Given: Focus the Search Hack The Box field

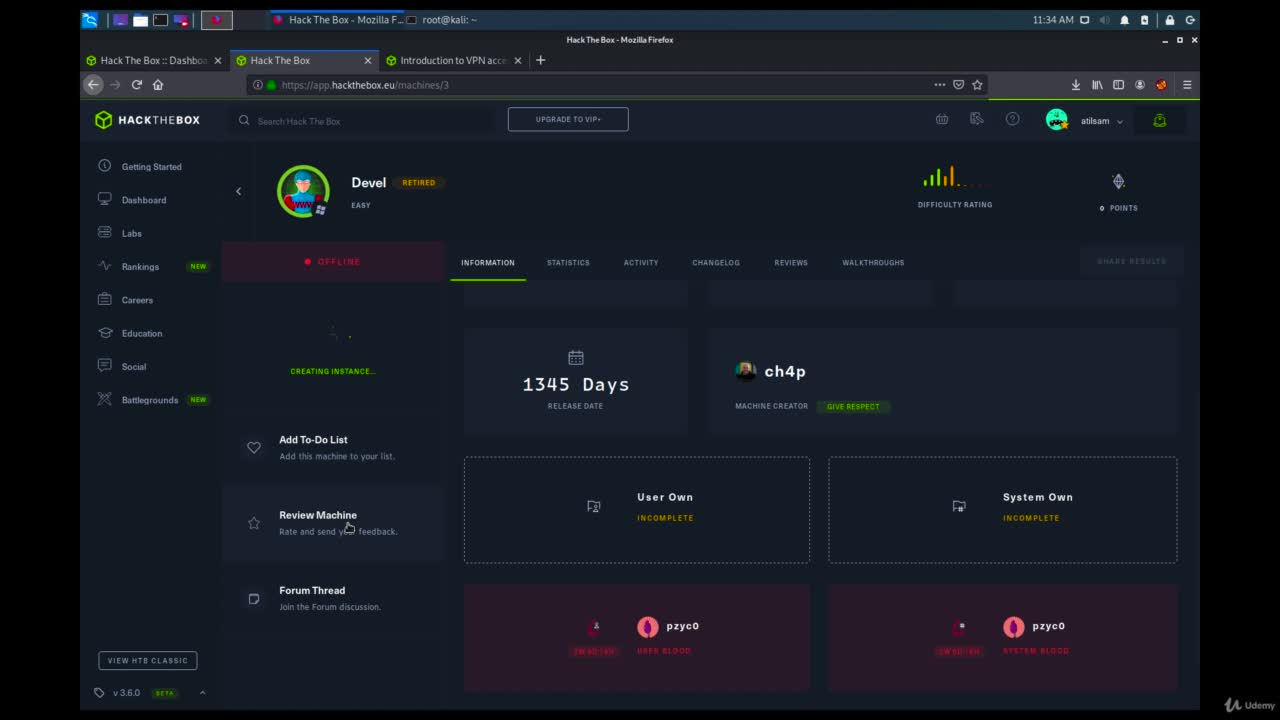Looking at the screenshot, I should pos(365,121).
